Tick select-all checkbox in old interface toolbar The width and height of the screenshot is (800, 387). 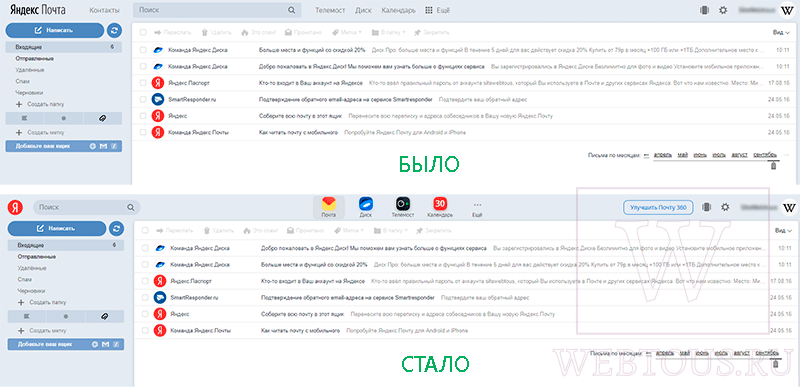143,32
